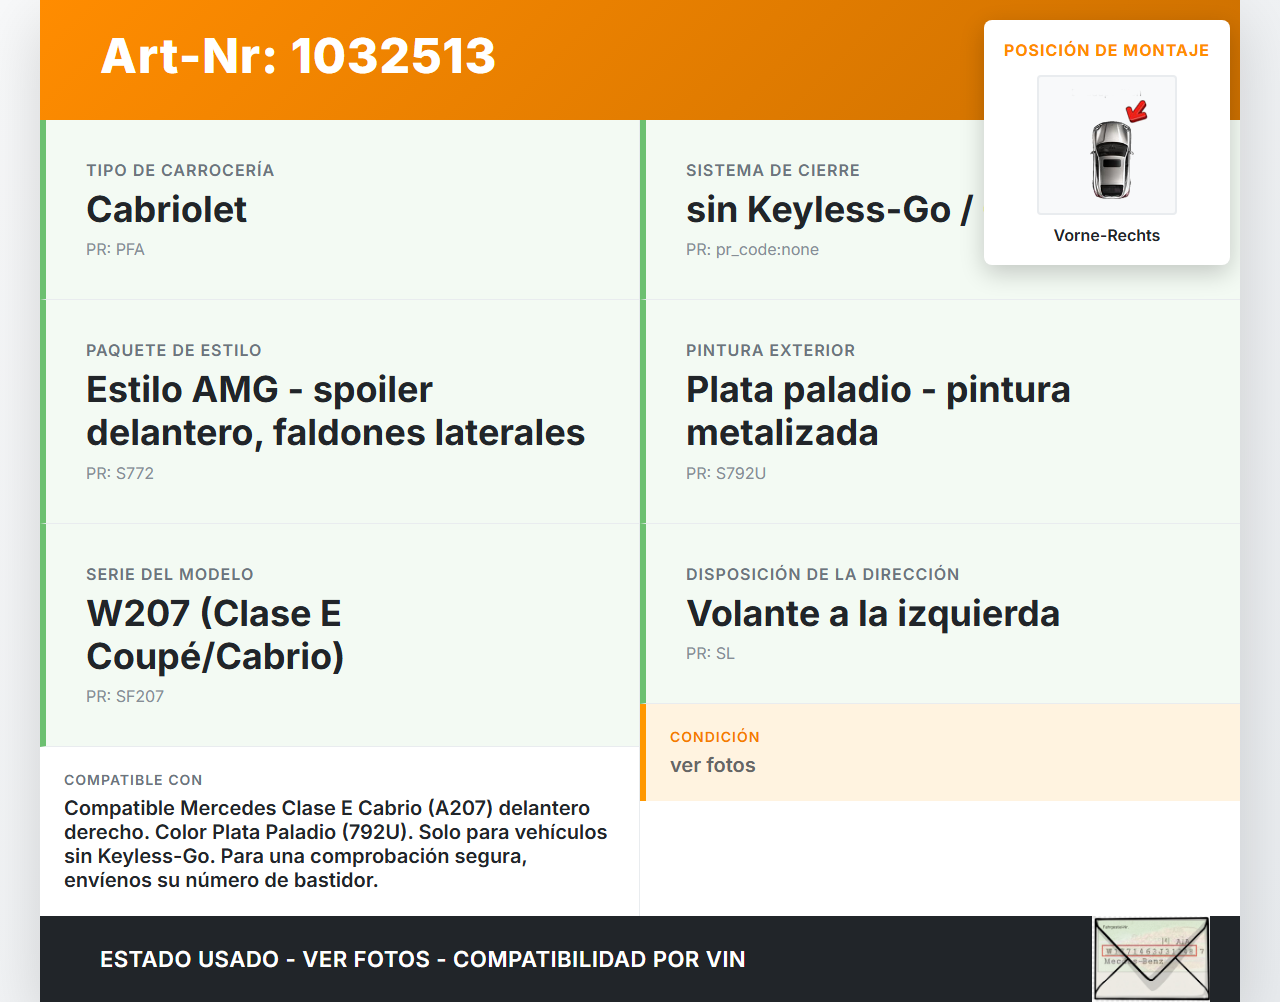Click the PR: SL code
This screenshot has width=1280, height=1002.
[x=710, y=653]
